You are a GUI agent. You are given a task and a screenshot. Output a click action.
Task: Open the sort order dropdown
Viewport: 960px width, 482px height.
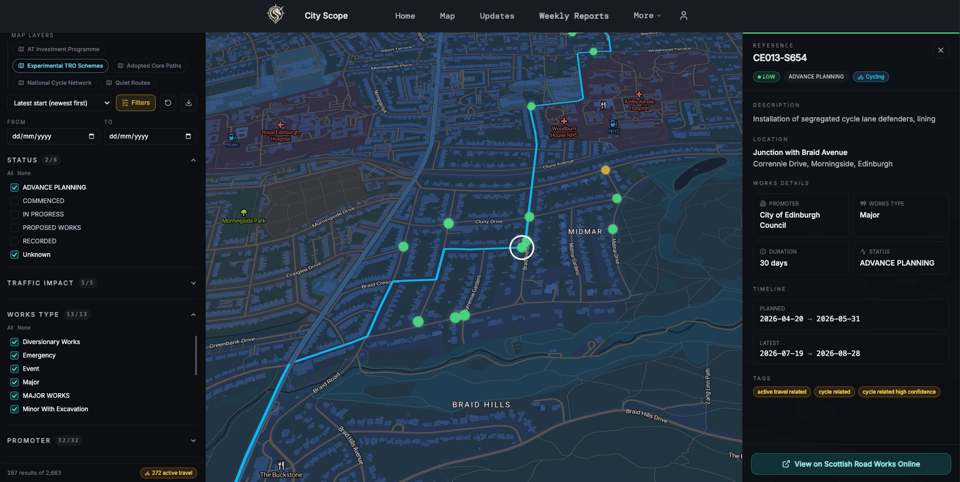click(x=59, y=103)
